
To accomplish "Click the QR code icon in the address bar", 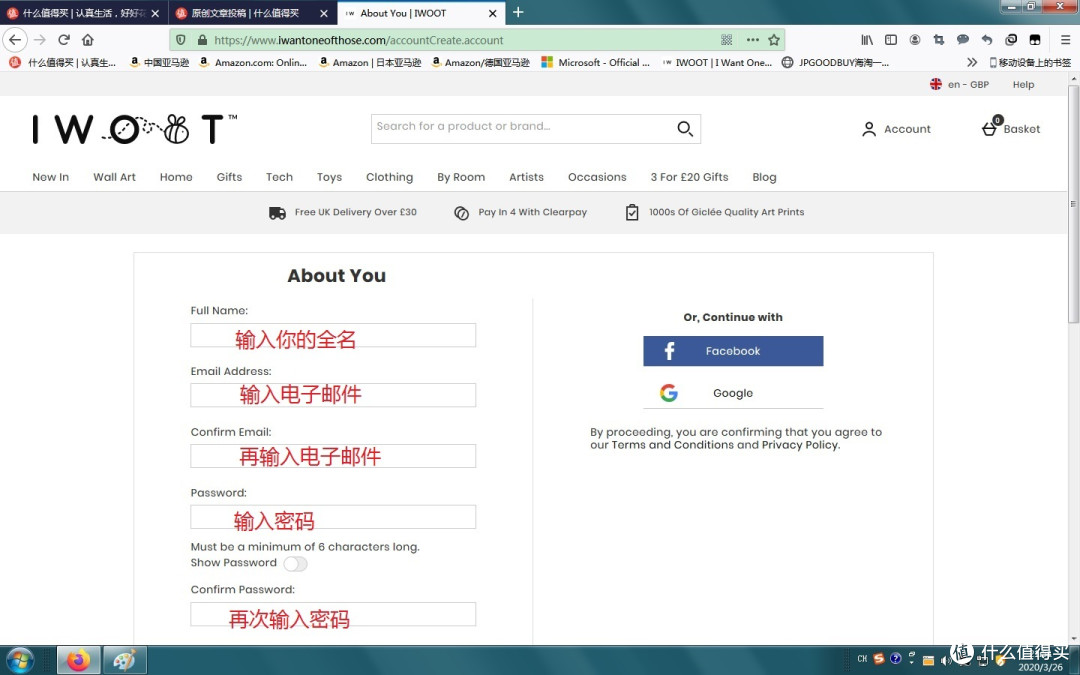I will click(726, 40).
